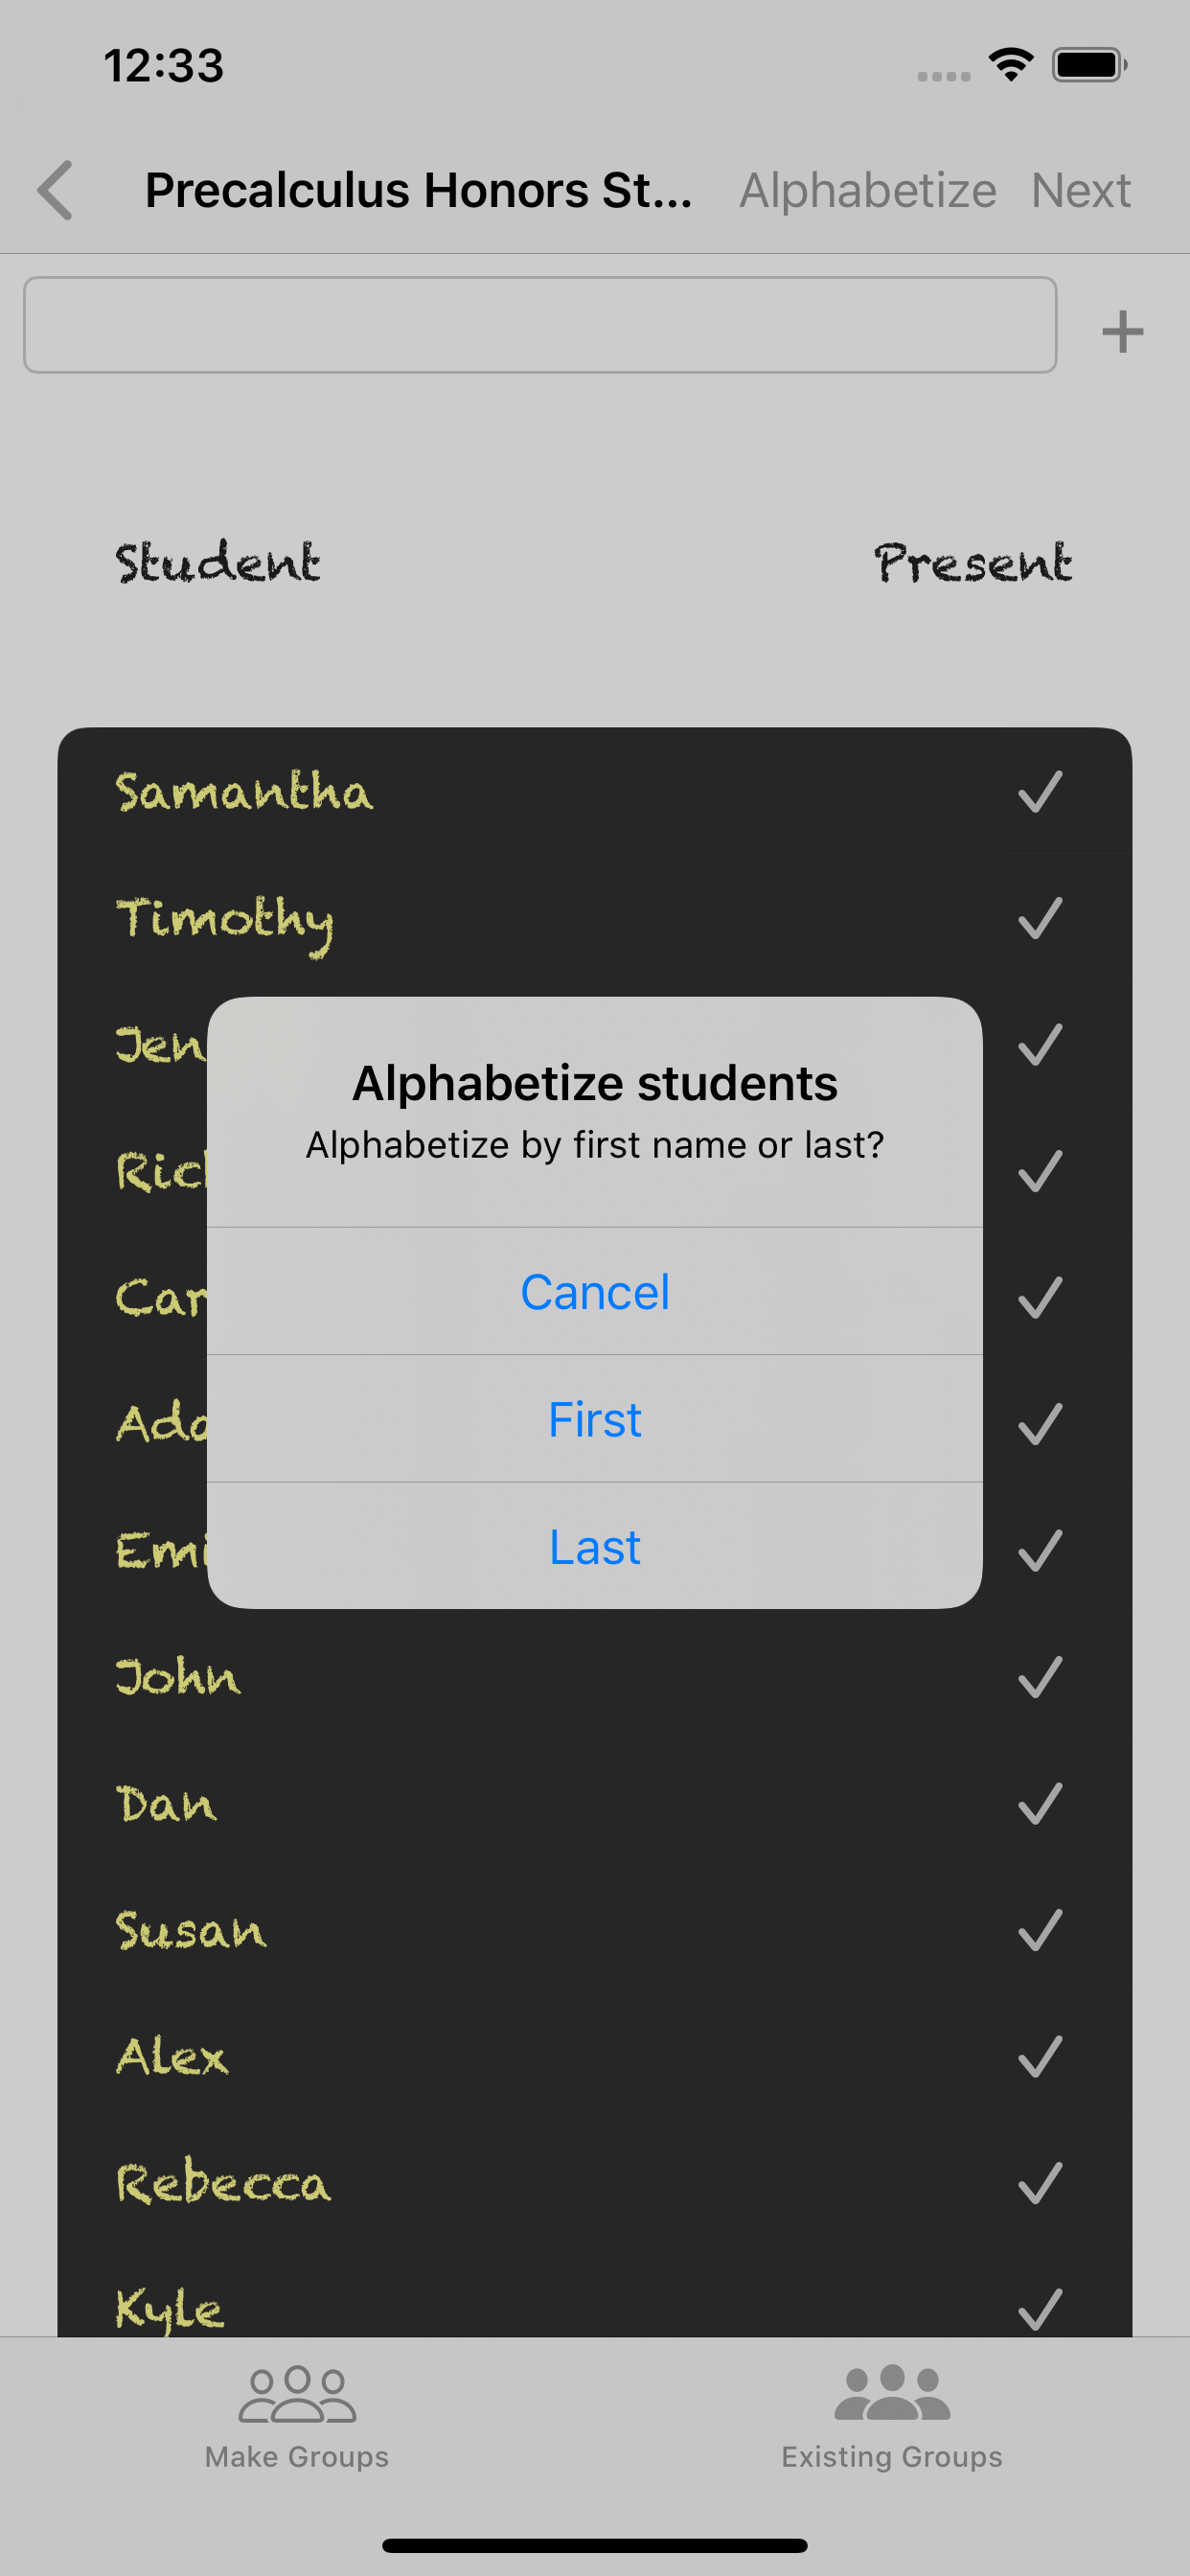
Task: Open the Existing Groups tab icon
Action: tap(892, 2394)
